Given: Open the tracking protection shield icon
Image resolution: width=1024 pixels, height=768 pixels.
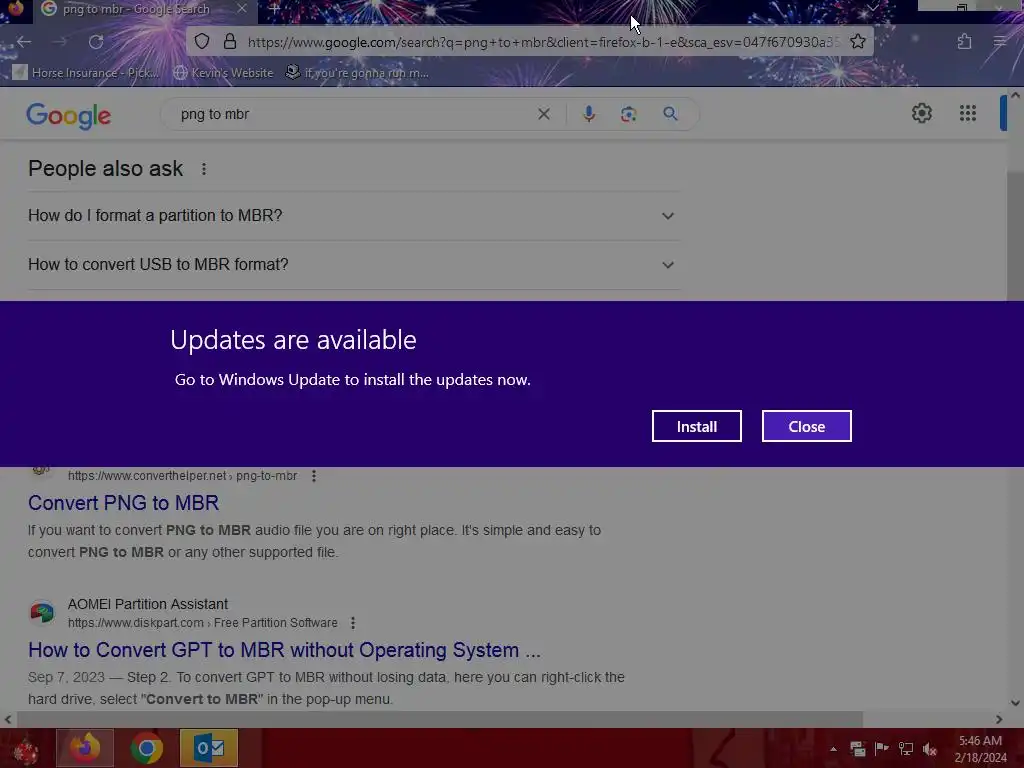Looking at the screenshot, I should (202, 42).
